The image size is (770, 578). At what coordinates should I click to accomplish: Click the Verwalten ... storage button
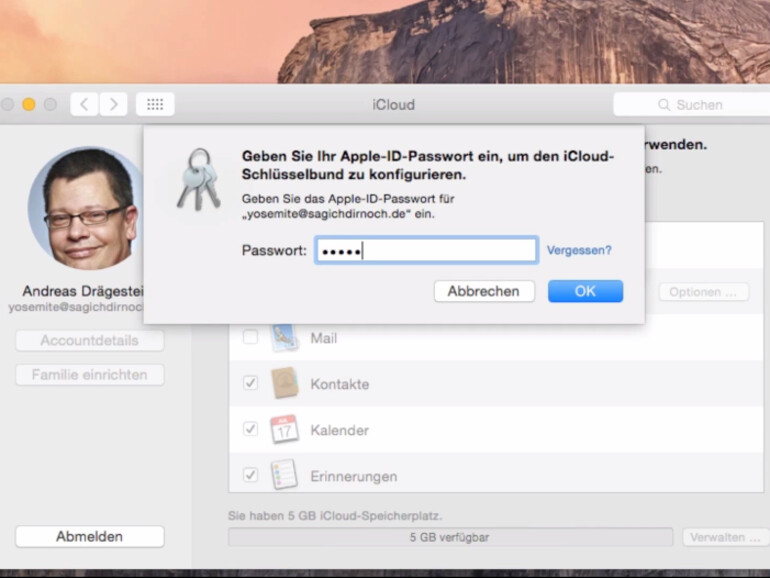(x=726, y=537)
